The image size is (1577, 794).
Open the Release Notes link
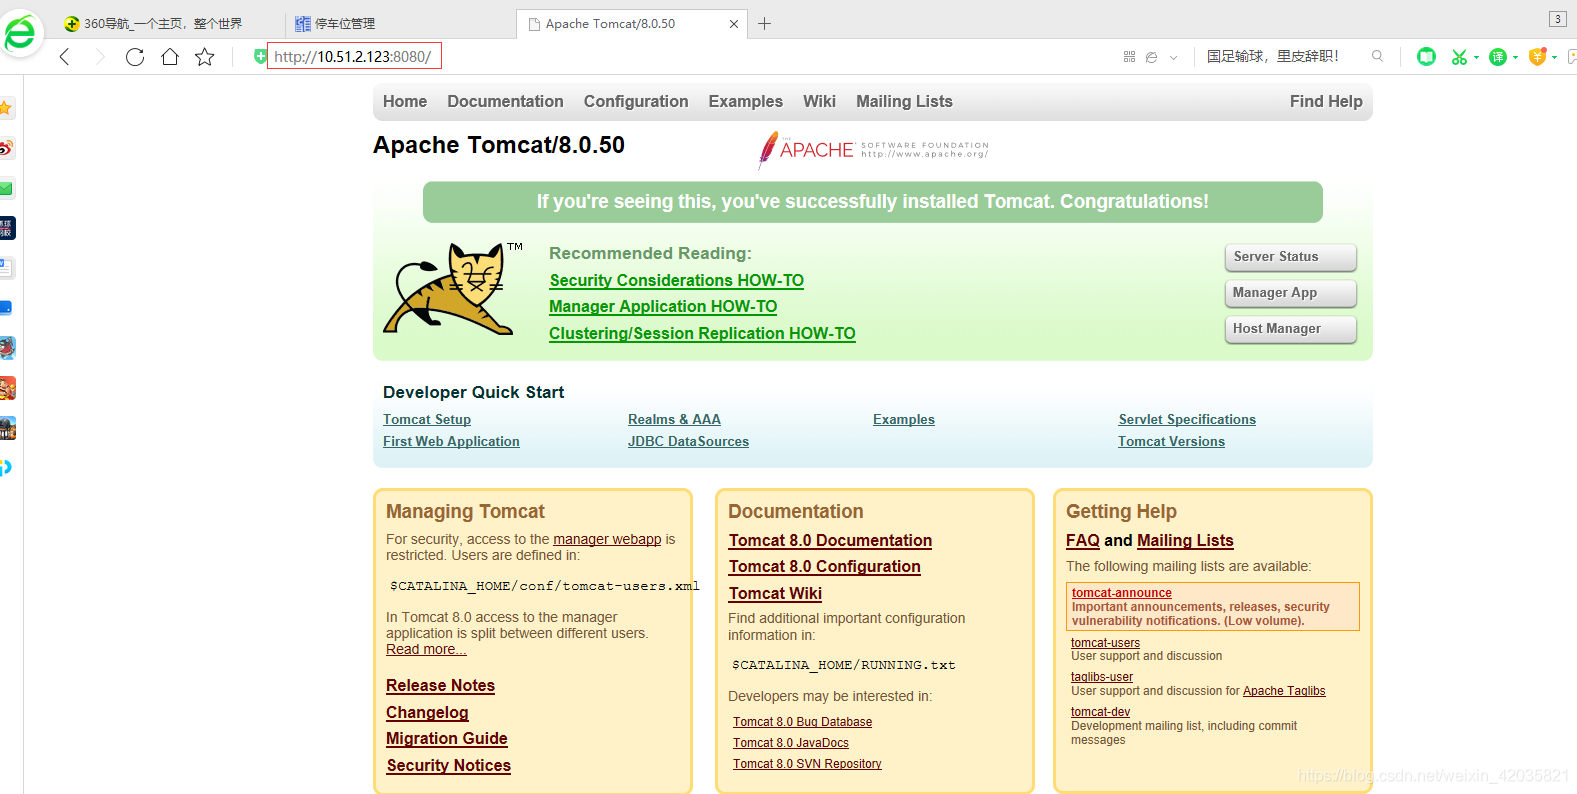(x=441, y=686)
